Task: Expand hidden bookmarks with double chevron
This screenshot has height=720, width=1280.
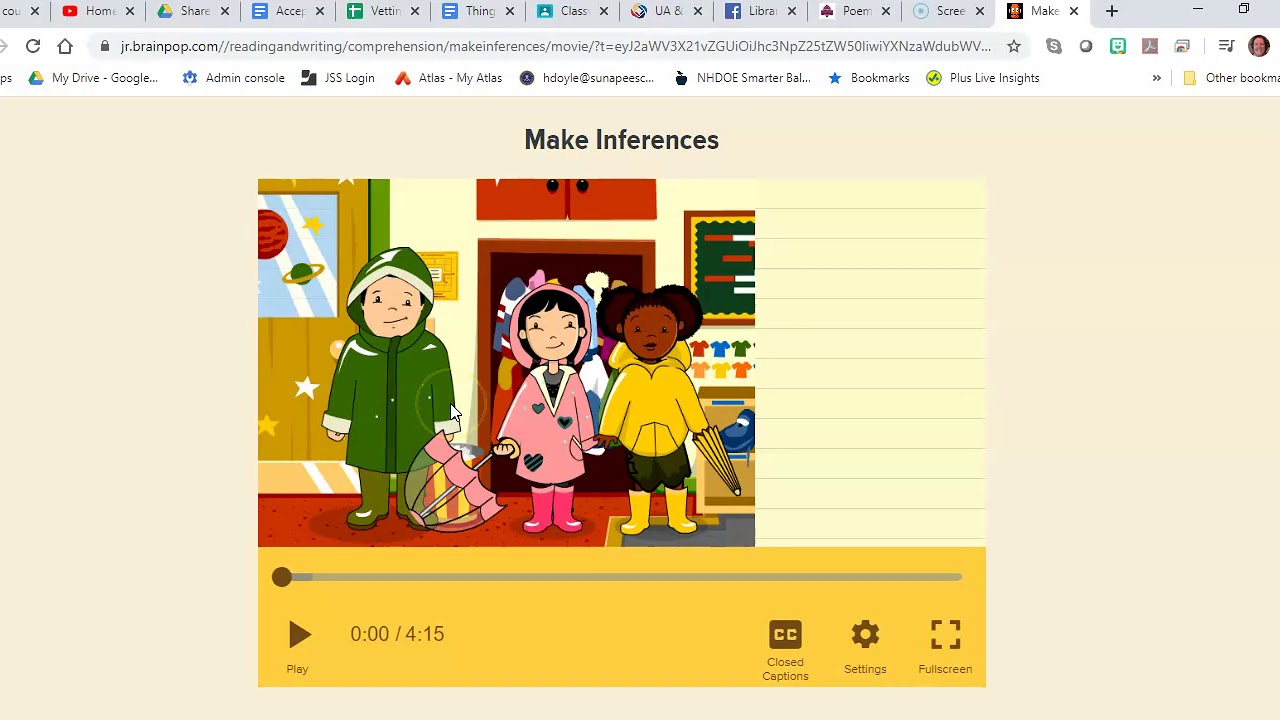Action: (x=1157, y=78)
